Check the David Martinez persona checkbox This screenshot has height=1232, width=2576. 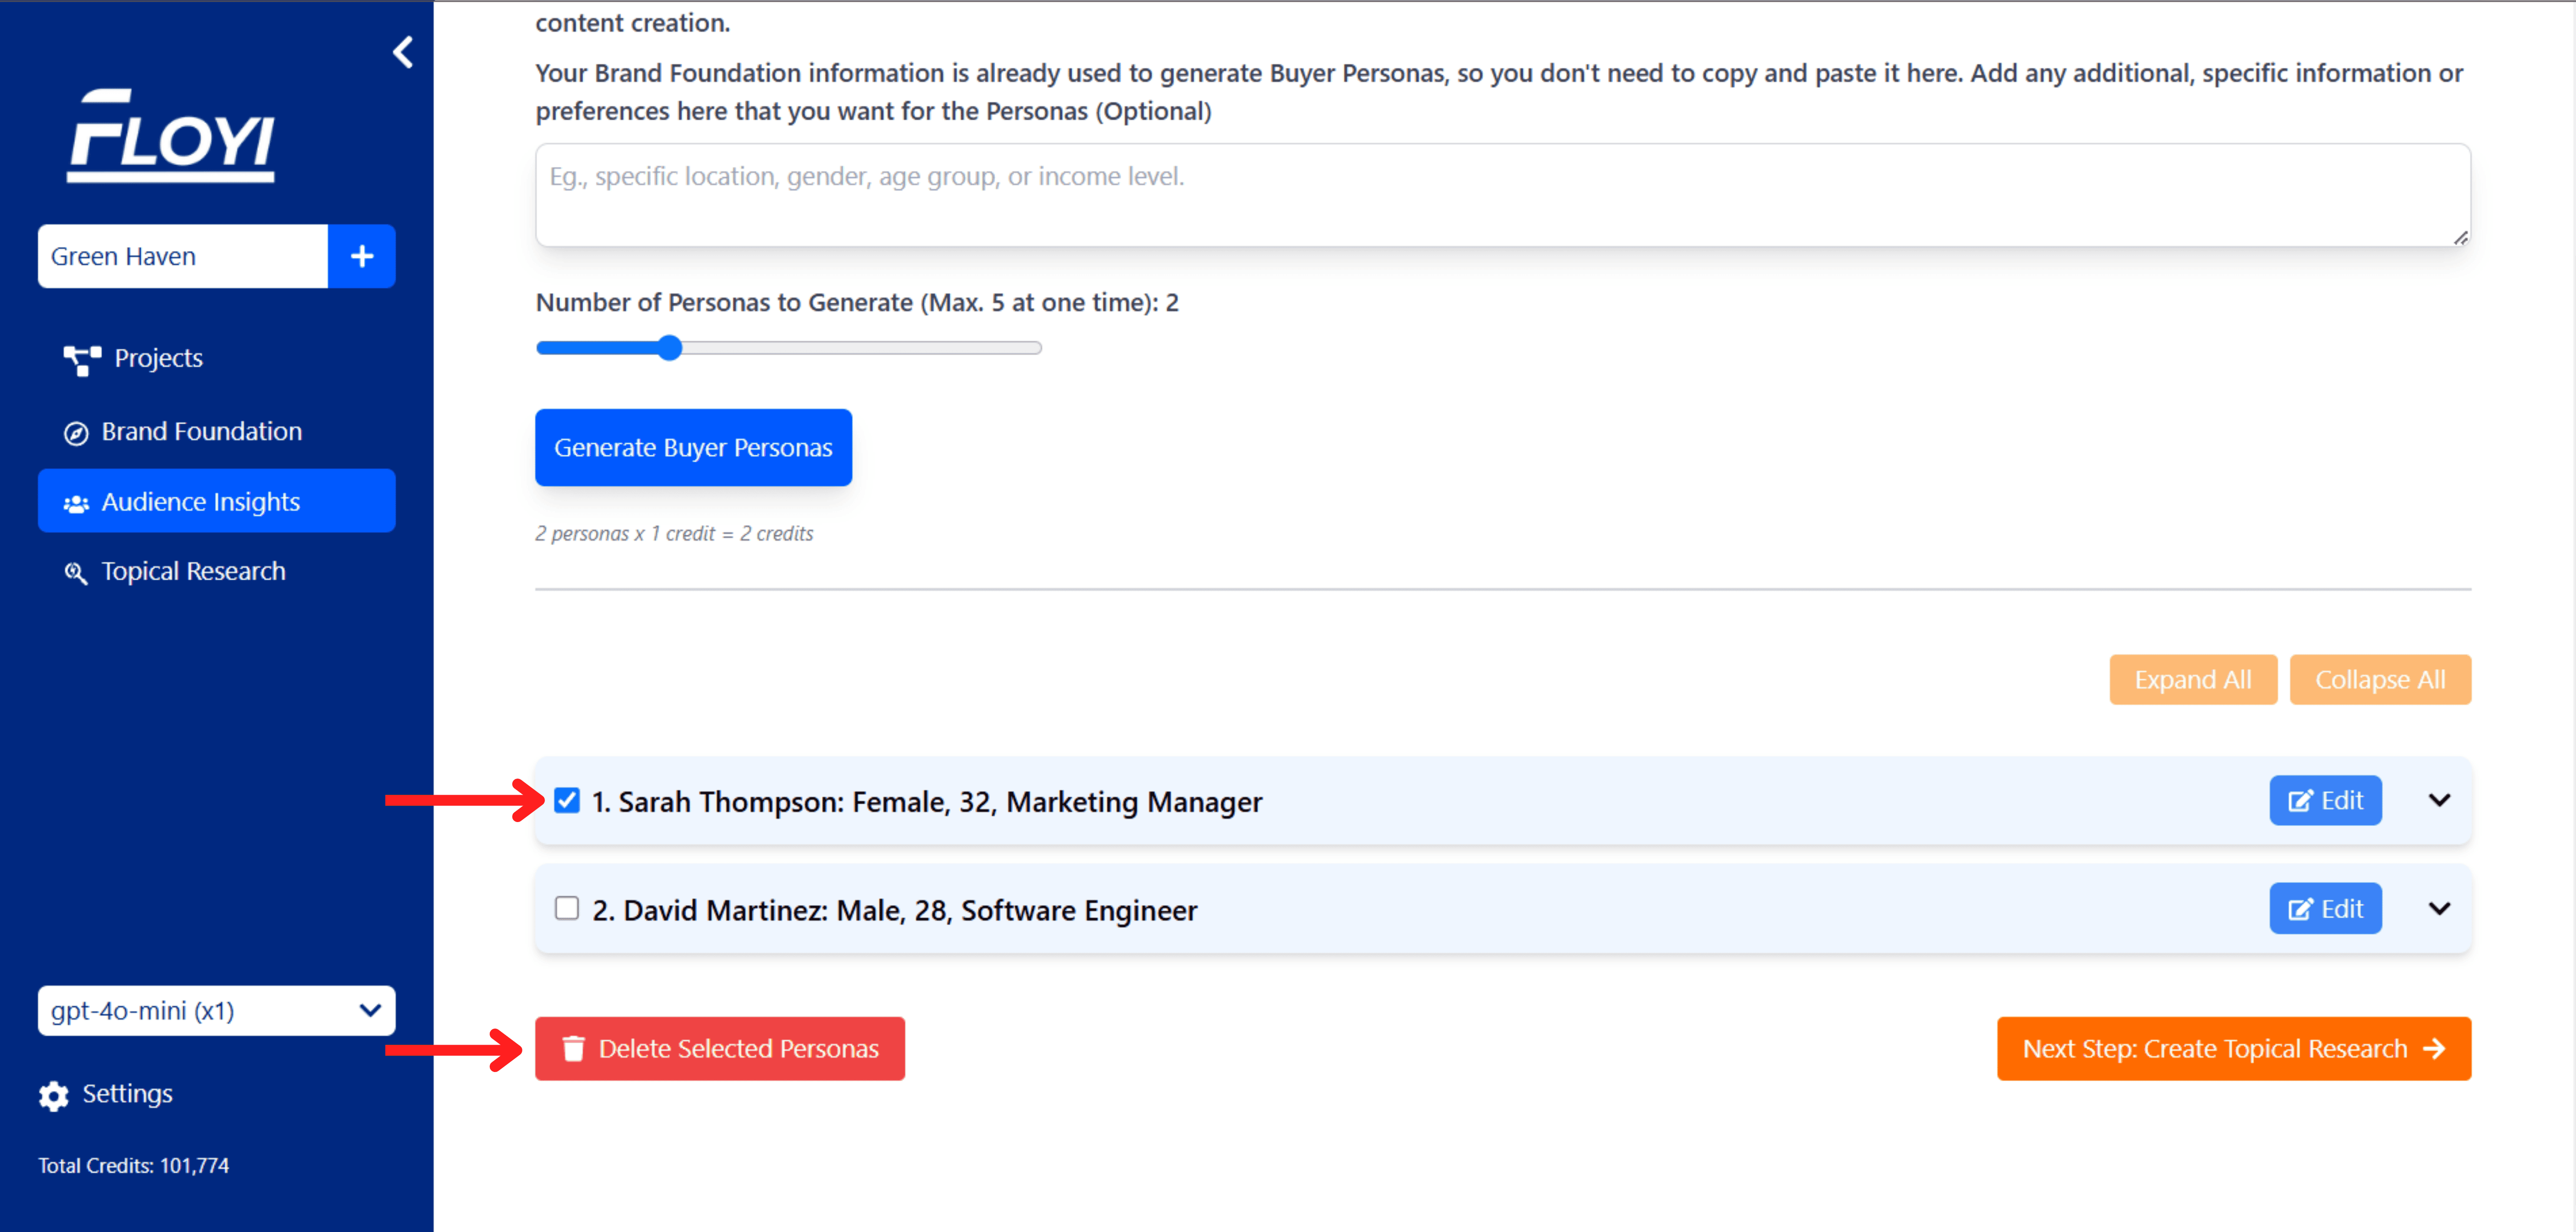click(x=567, y=908)
